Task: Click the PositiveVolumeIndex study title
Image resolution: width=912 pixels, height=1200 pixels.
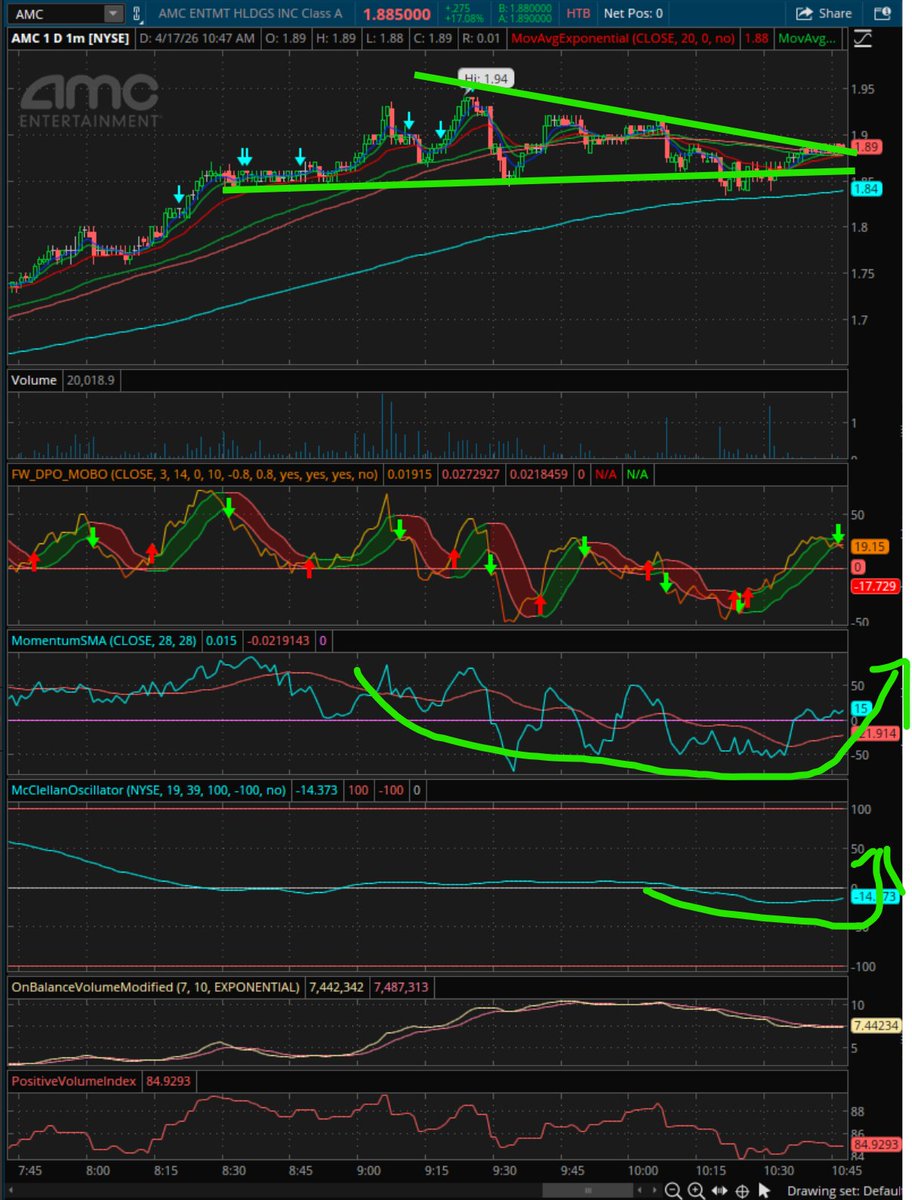Action: pos(75,1080)
